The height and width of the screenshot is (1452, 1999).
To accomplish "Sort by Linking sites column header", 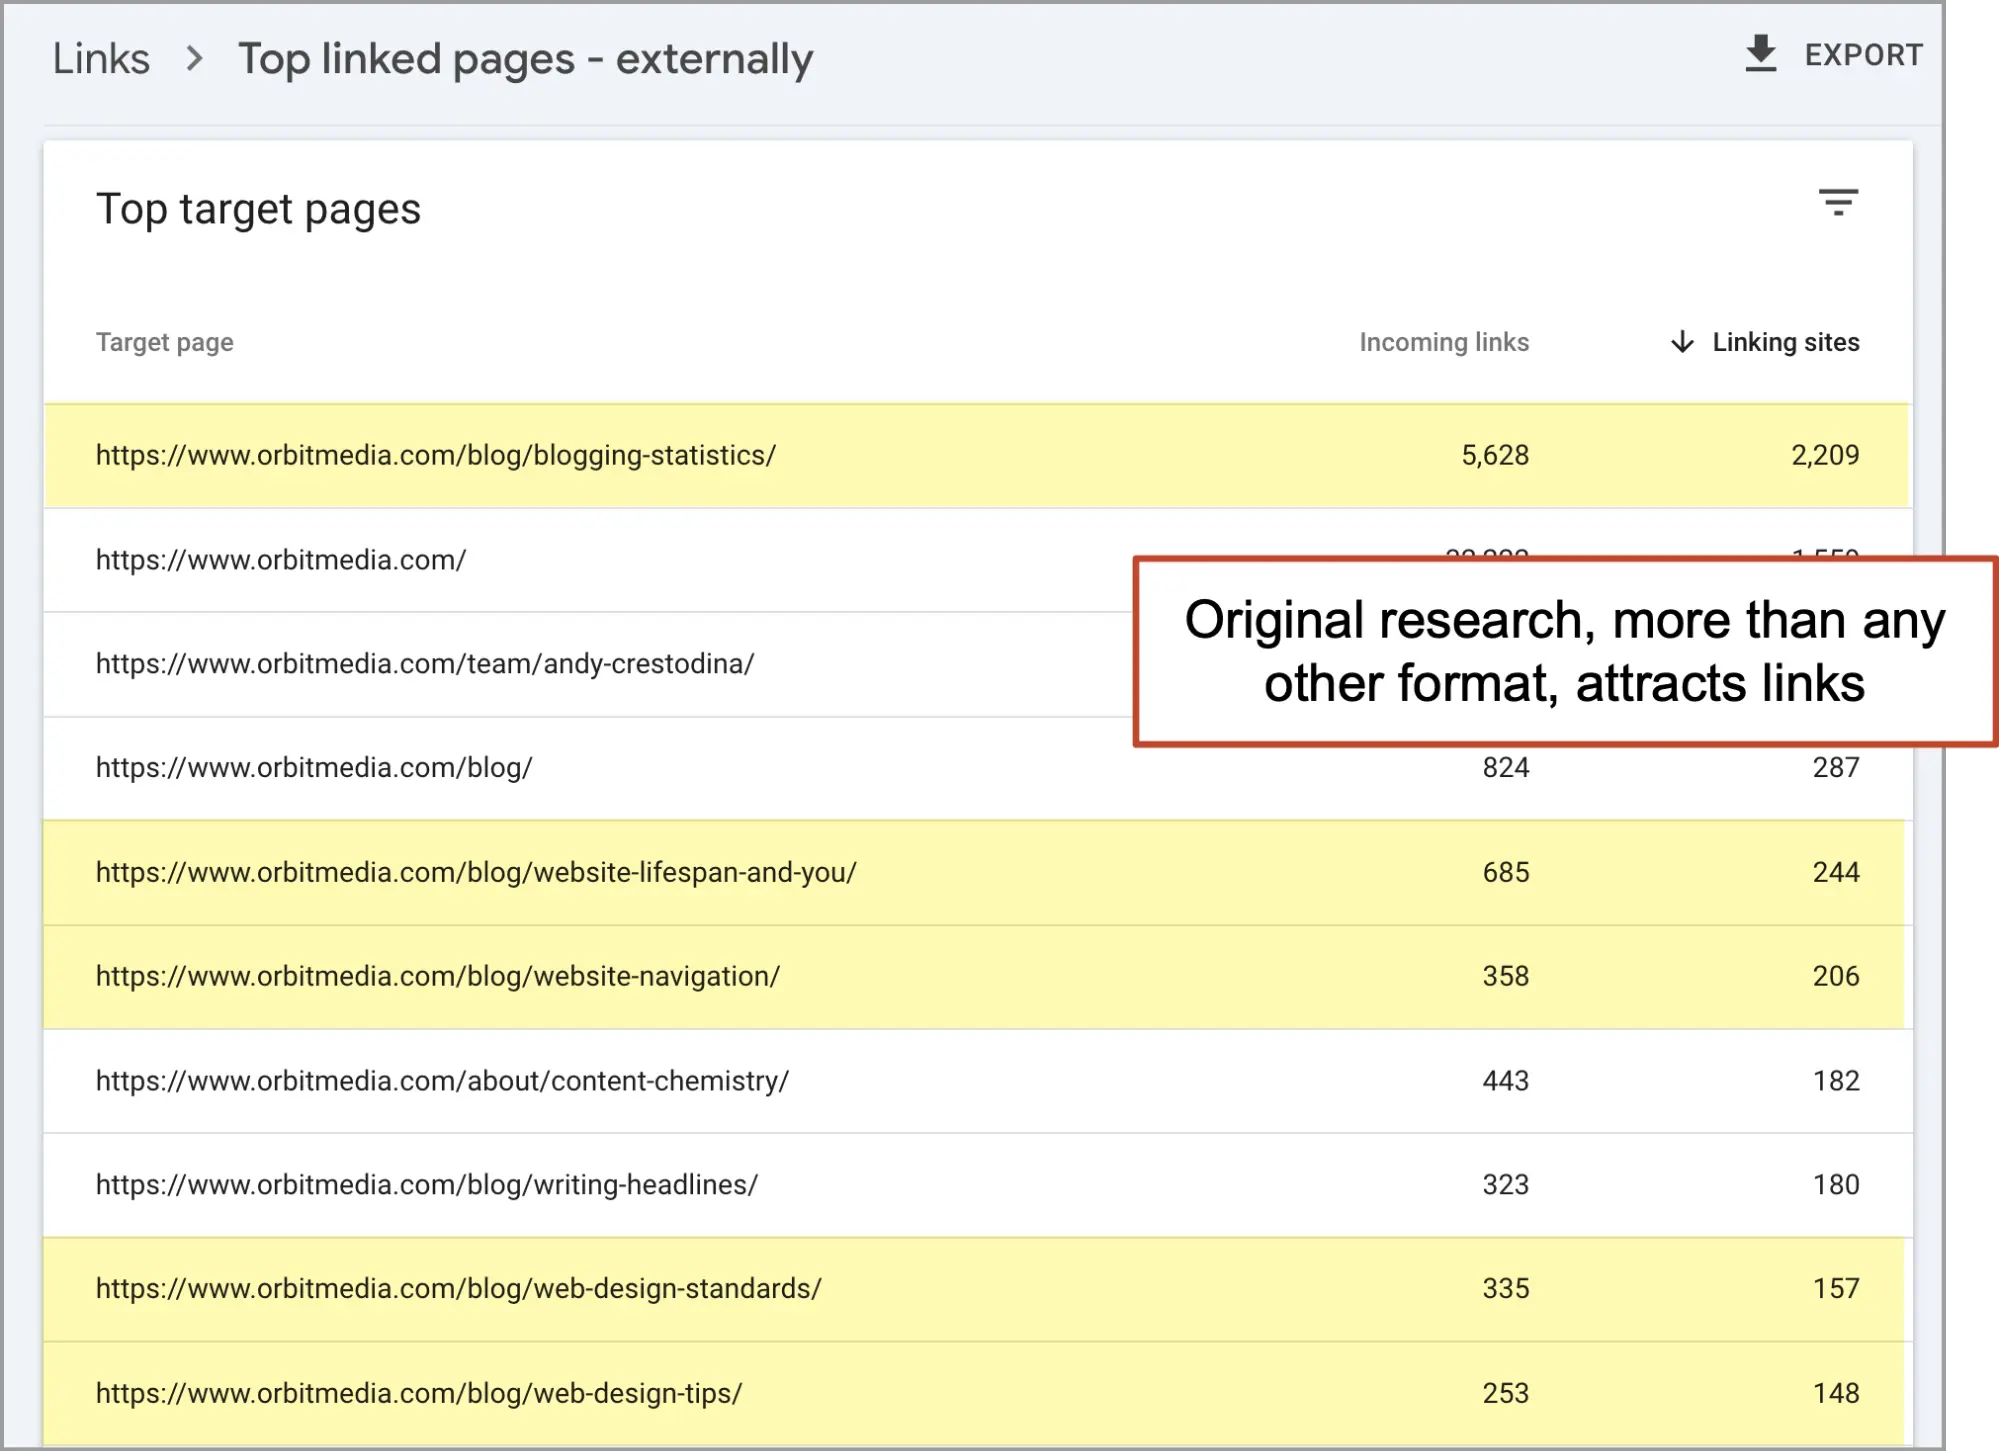I will click(1785, 342).
